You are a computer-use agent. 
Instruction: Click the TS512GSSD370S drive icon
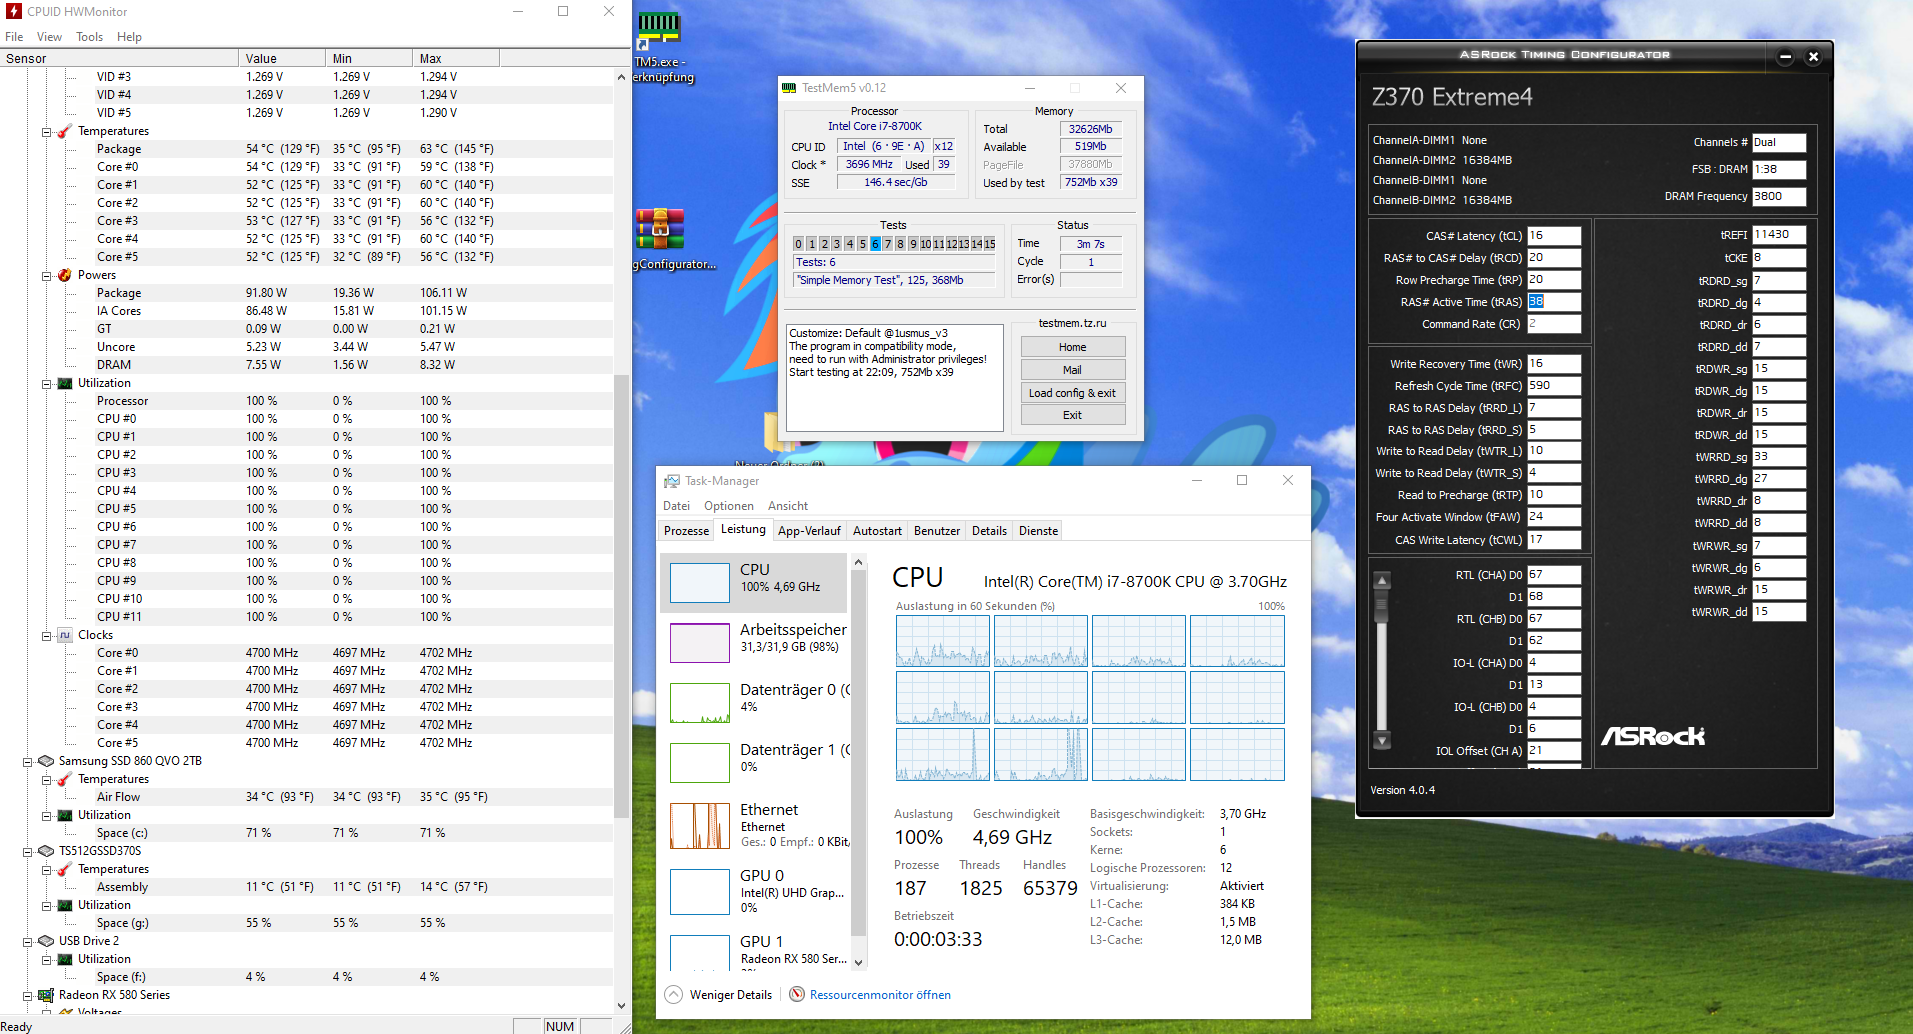(x=46, y=851)
